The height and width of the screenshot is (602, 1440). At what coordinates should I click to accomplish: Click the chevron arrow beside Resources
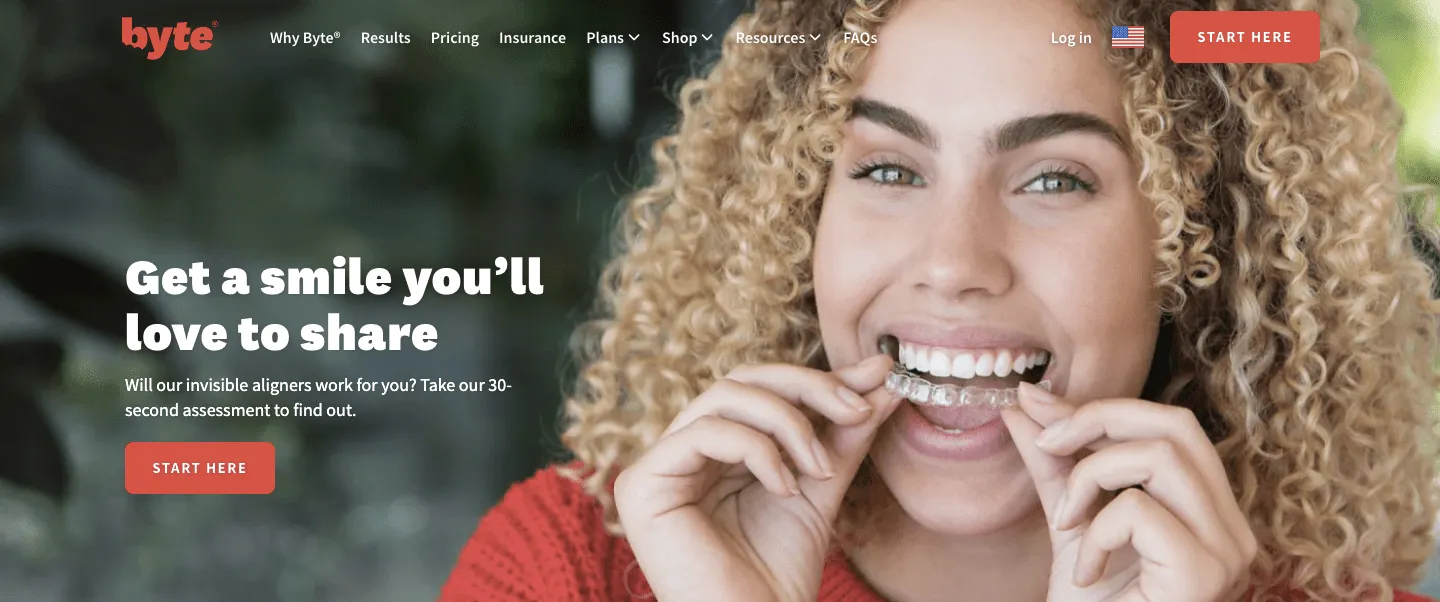816,38
